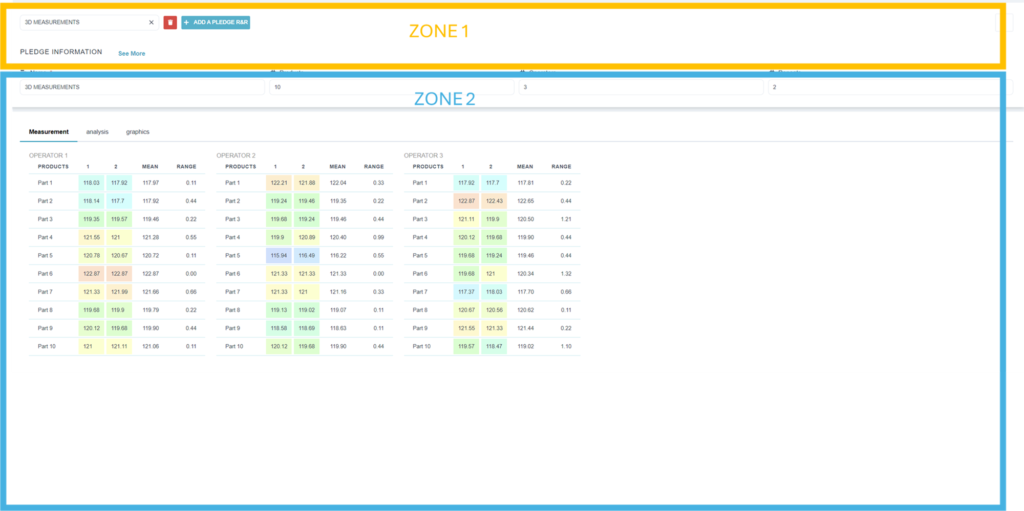Screen dimensions: 1024x511
Task: Select Operator 2 Part 5 trial 2 cell 116.49
Action: (x=306, y=256)
